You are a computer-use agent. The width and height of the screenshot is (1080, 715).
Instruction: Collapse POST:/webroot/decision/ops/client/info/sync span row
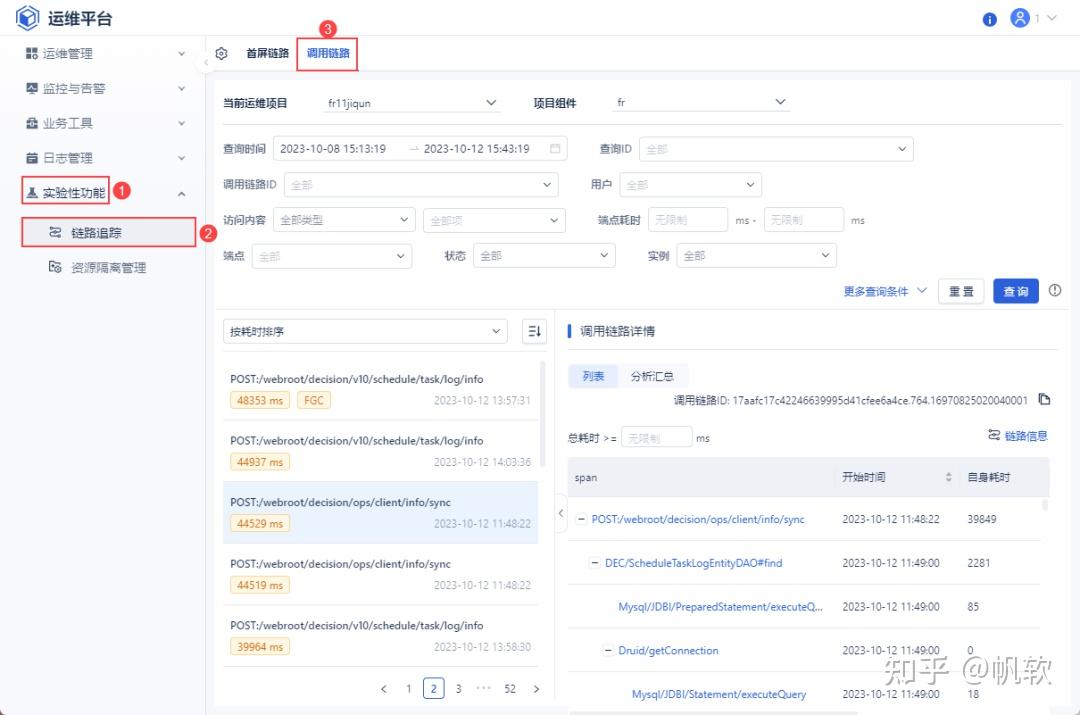(x=581, y=519)
